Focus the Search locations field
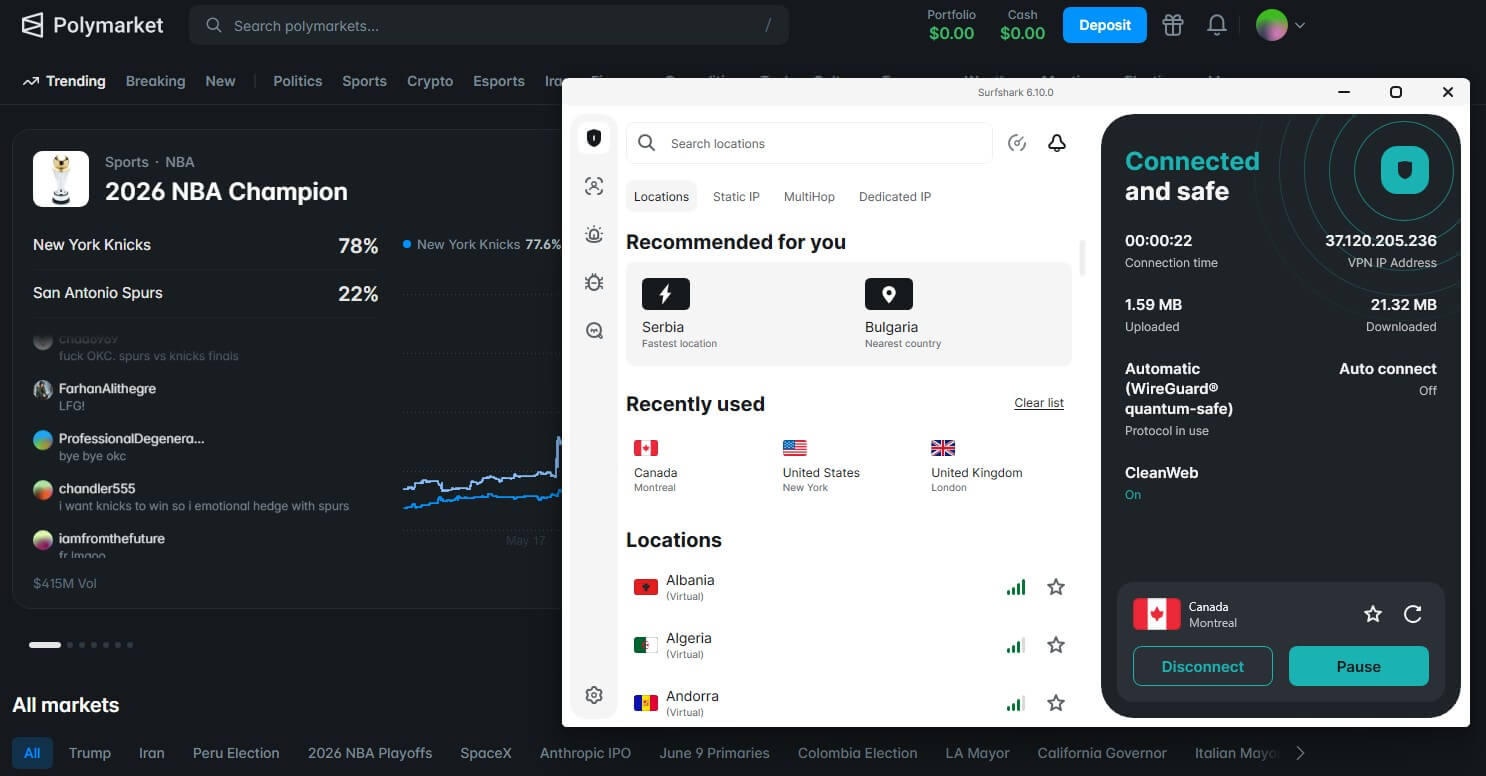1486x776 pixels. click(x=809, y=143)
